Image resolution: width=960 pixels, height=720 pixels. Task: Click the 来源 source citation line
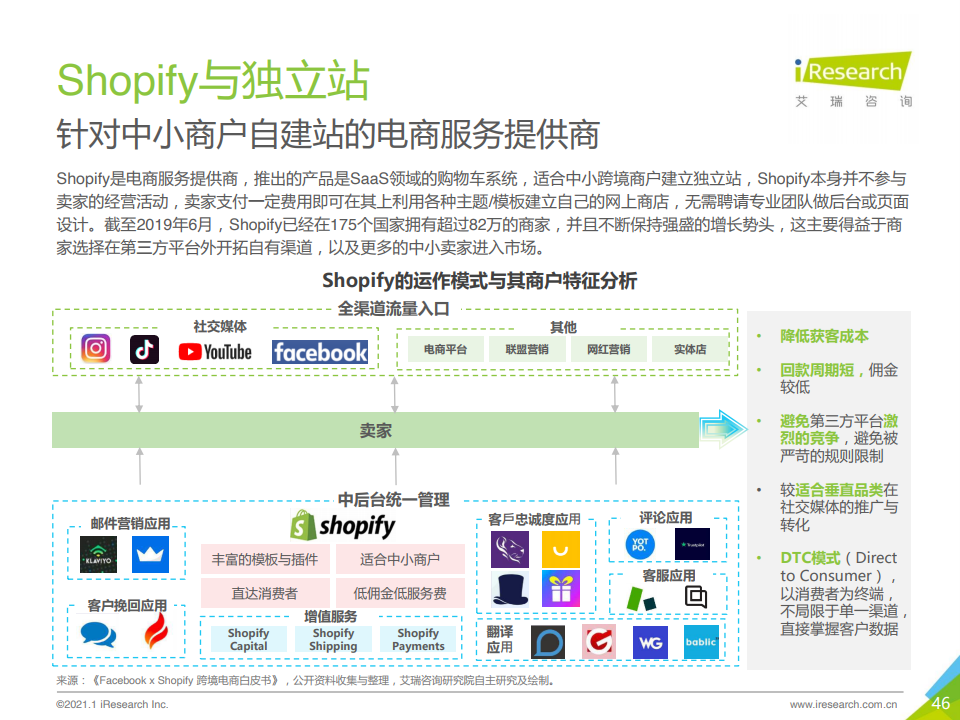point(305,680)
